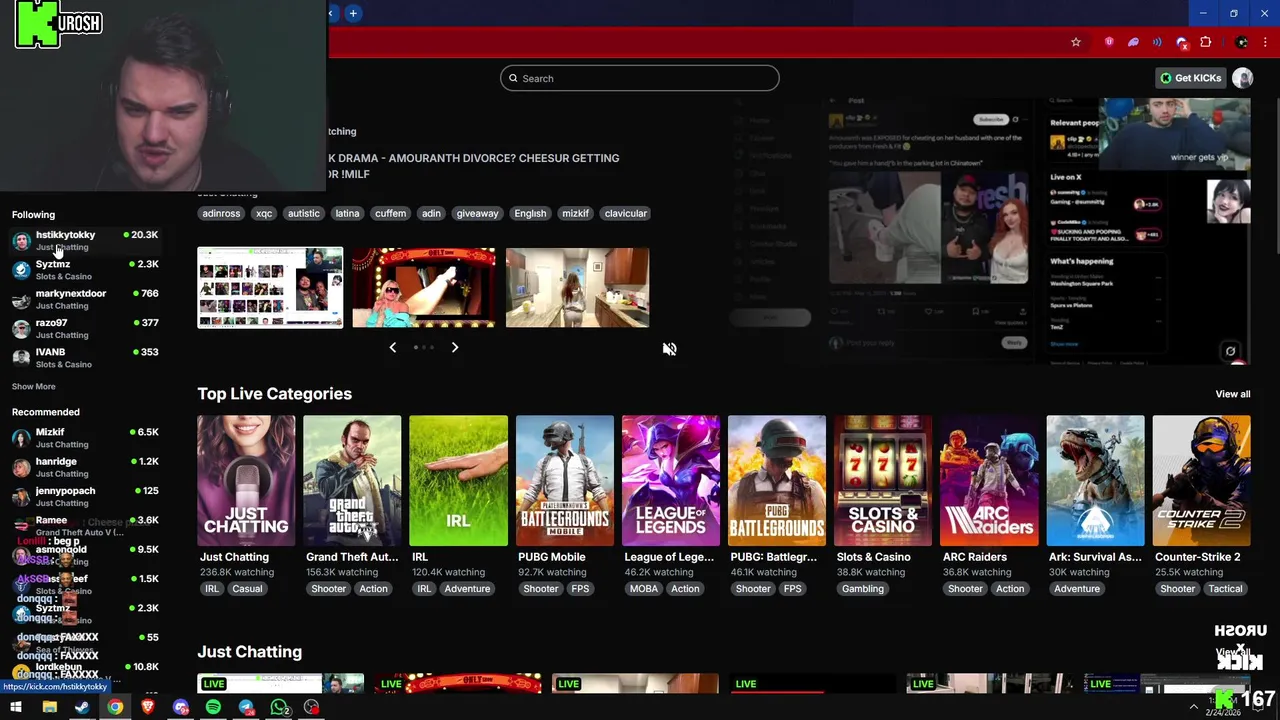Click the Get KICKs button
Image resolution: width=1280 pixels, height=720 pixels.
[x=1190, y=78]
